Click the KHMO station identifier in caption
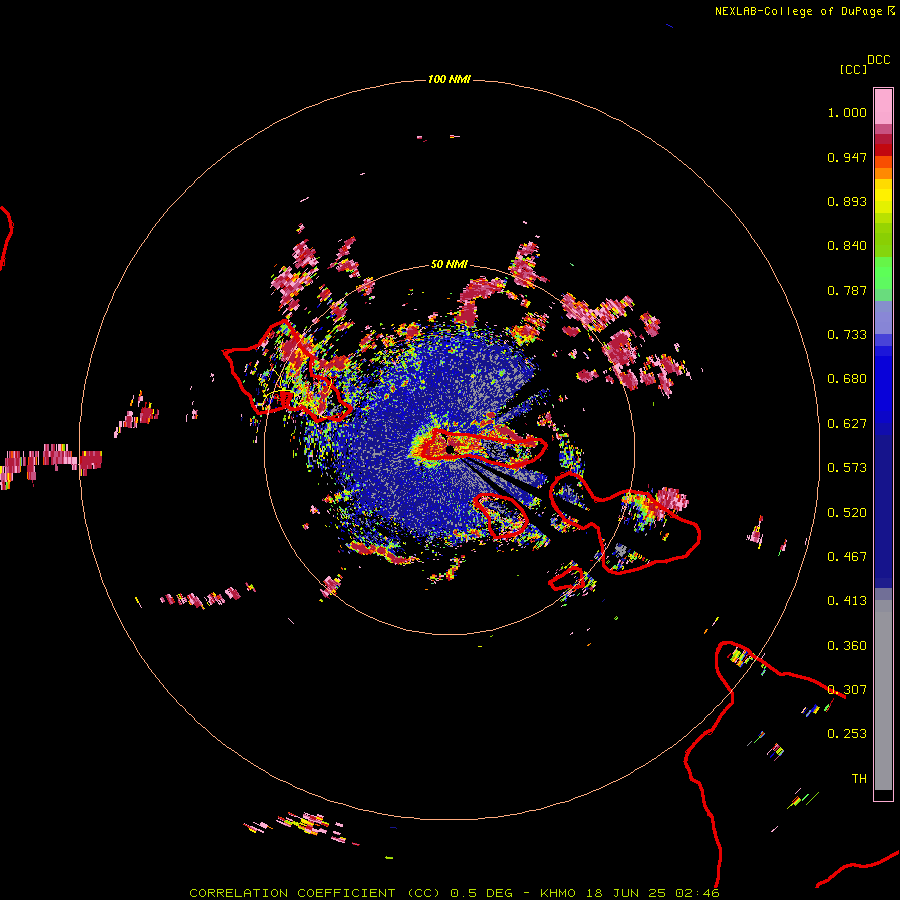This screenshot has height=900, width=900. 558,893
